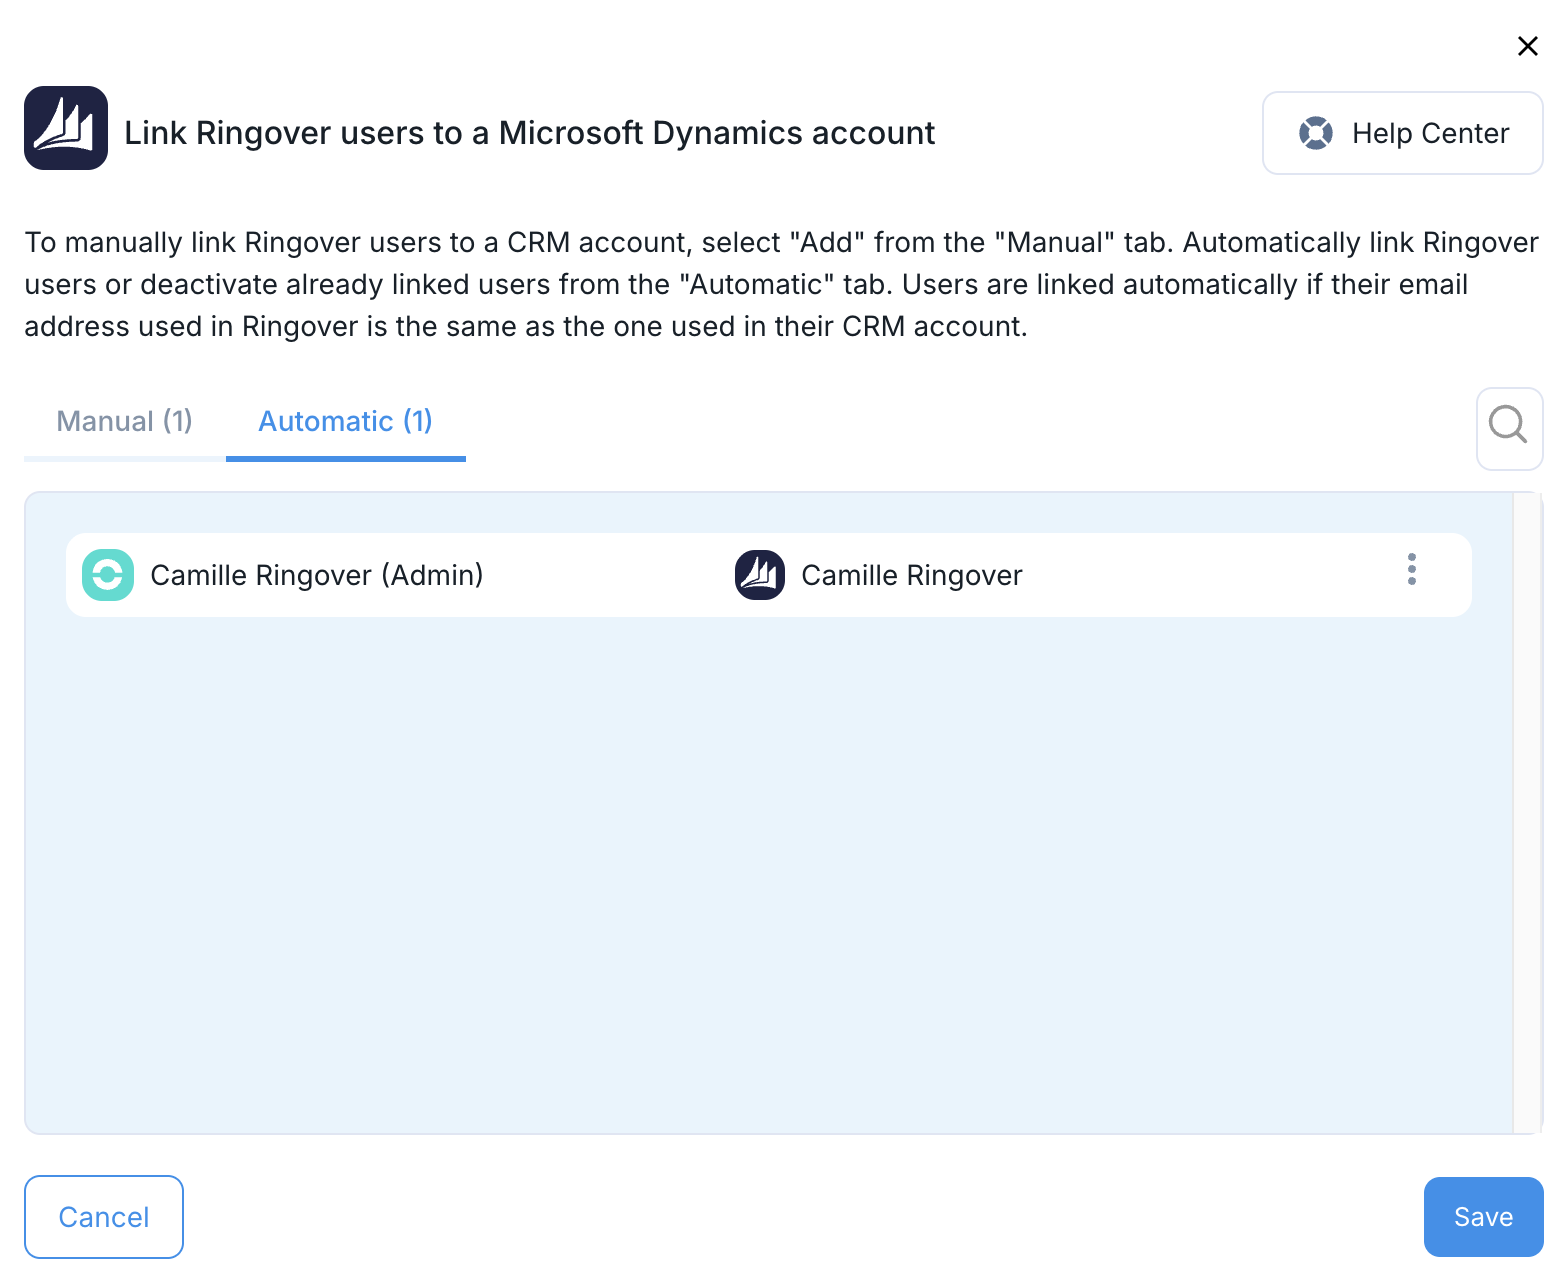Image resolution: width=1564 pixels, height=1276 pixels.
Task: Cancel linking users
Action: [x=104, y=1216]
